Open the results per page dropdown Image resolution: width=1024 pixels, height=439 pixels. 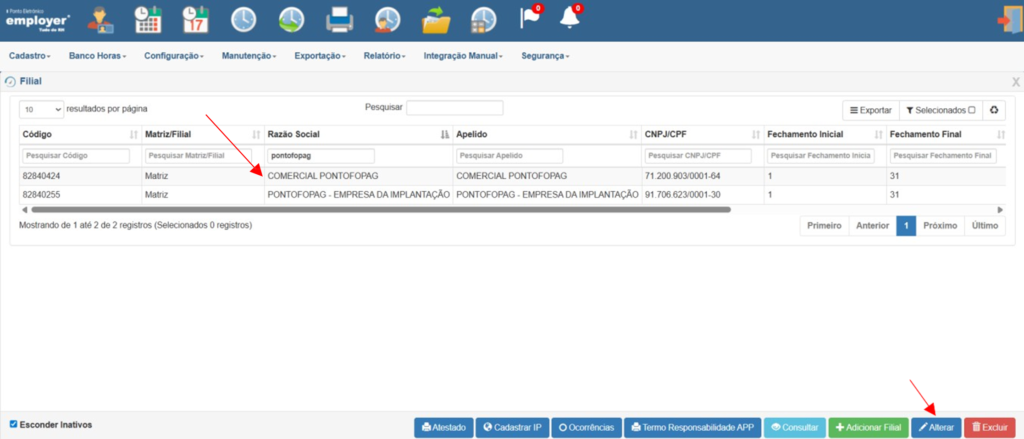(42, 109)
